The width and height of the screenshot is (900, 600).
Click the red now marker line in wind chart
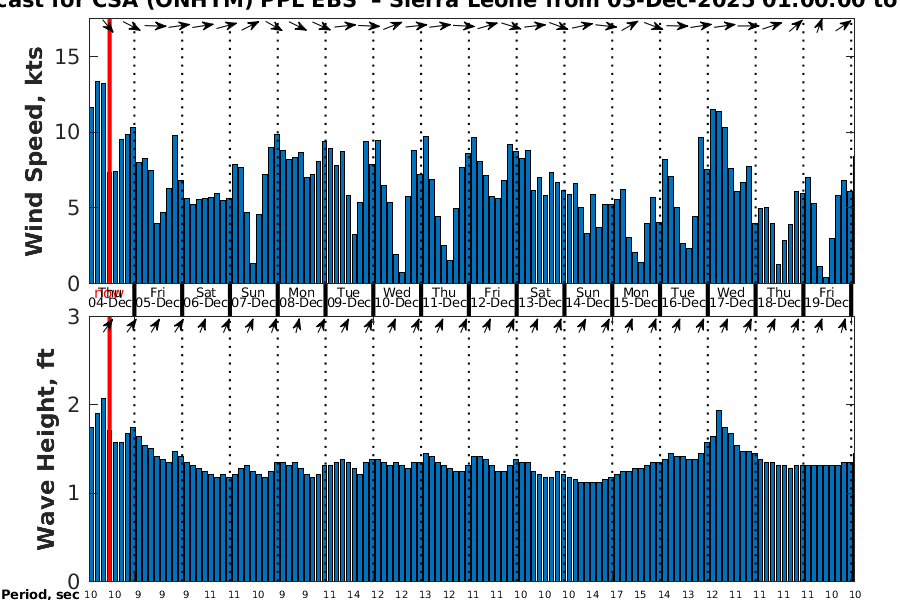click(x=109, y=150)
